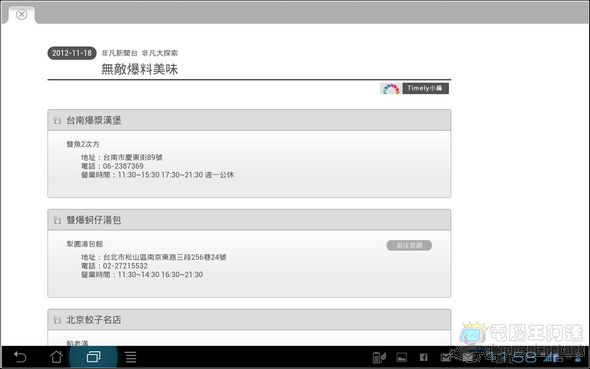Tap the gray button beside 梨園湯包館
590x369 pixels.
[x=409, y=245]
